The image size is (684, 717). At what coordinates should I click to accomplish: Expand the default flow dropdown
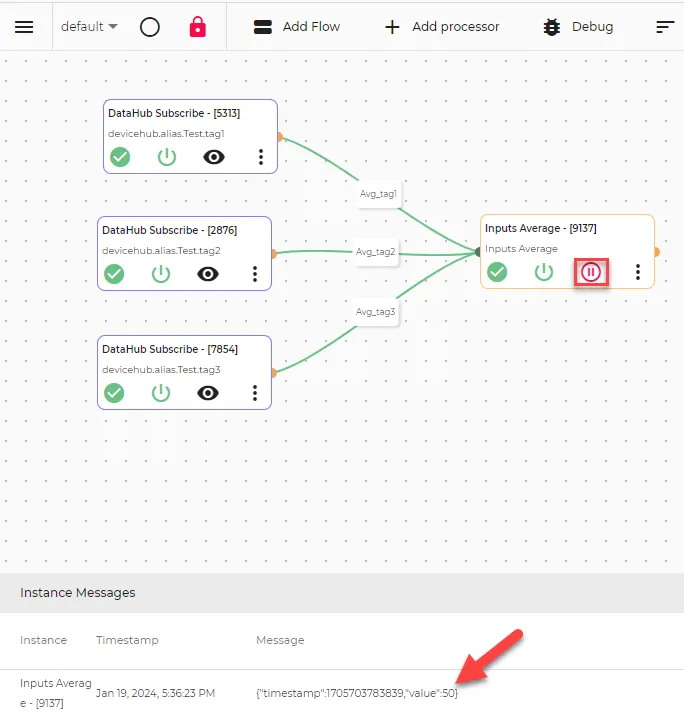(89, 27)
